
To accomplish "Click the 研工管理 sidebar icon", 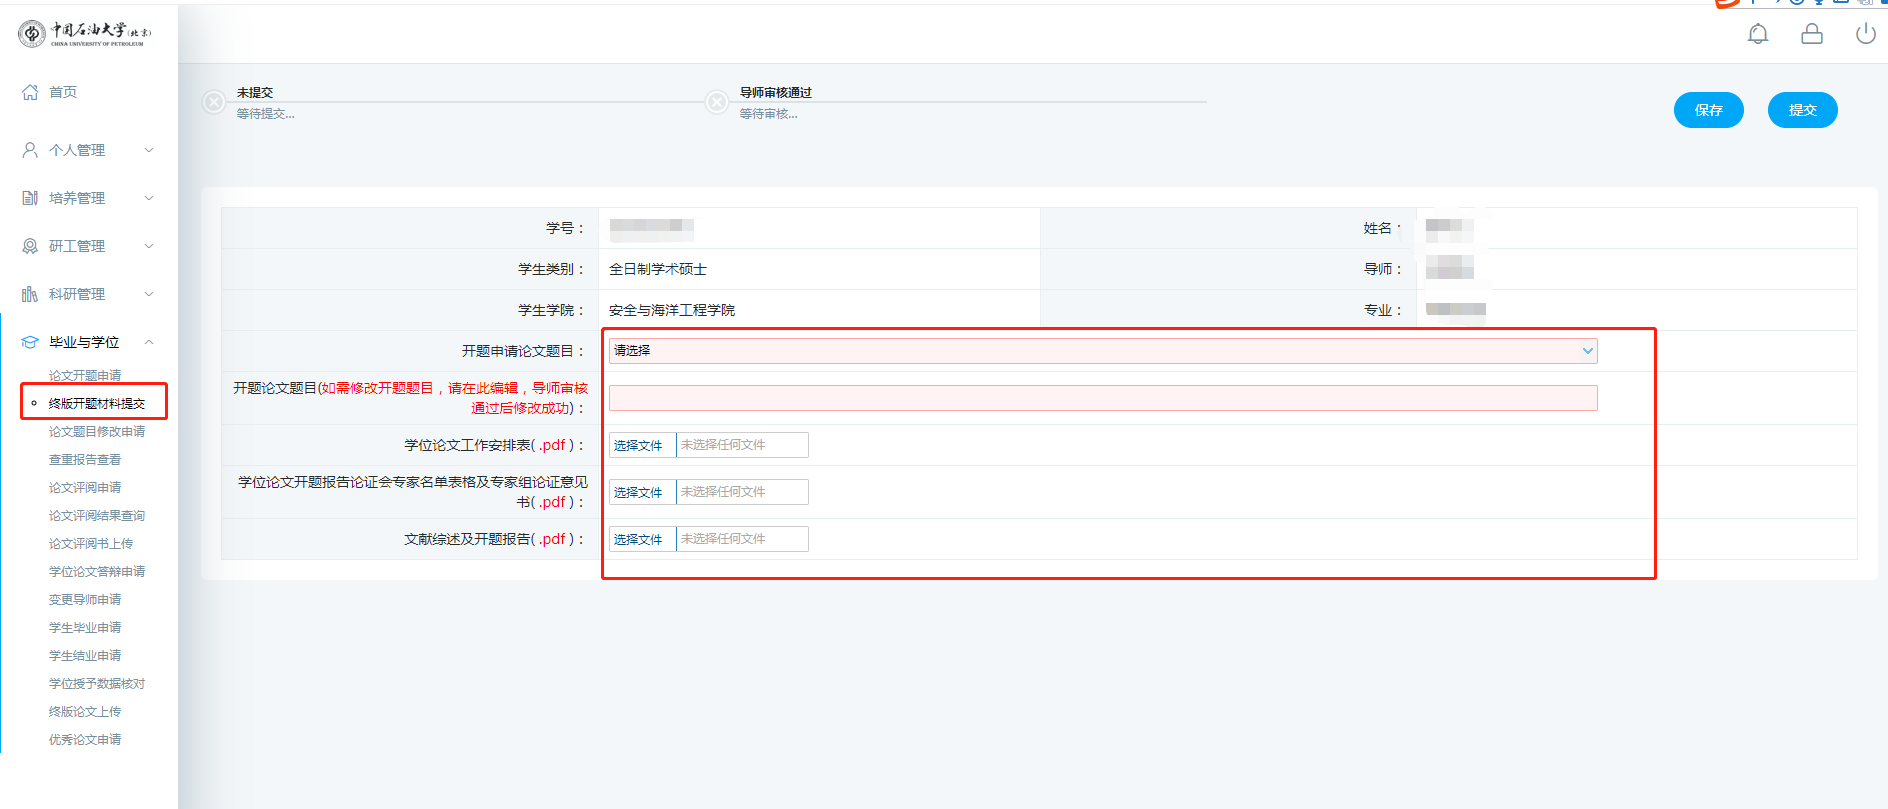I will click(x=30, y=246).
